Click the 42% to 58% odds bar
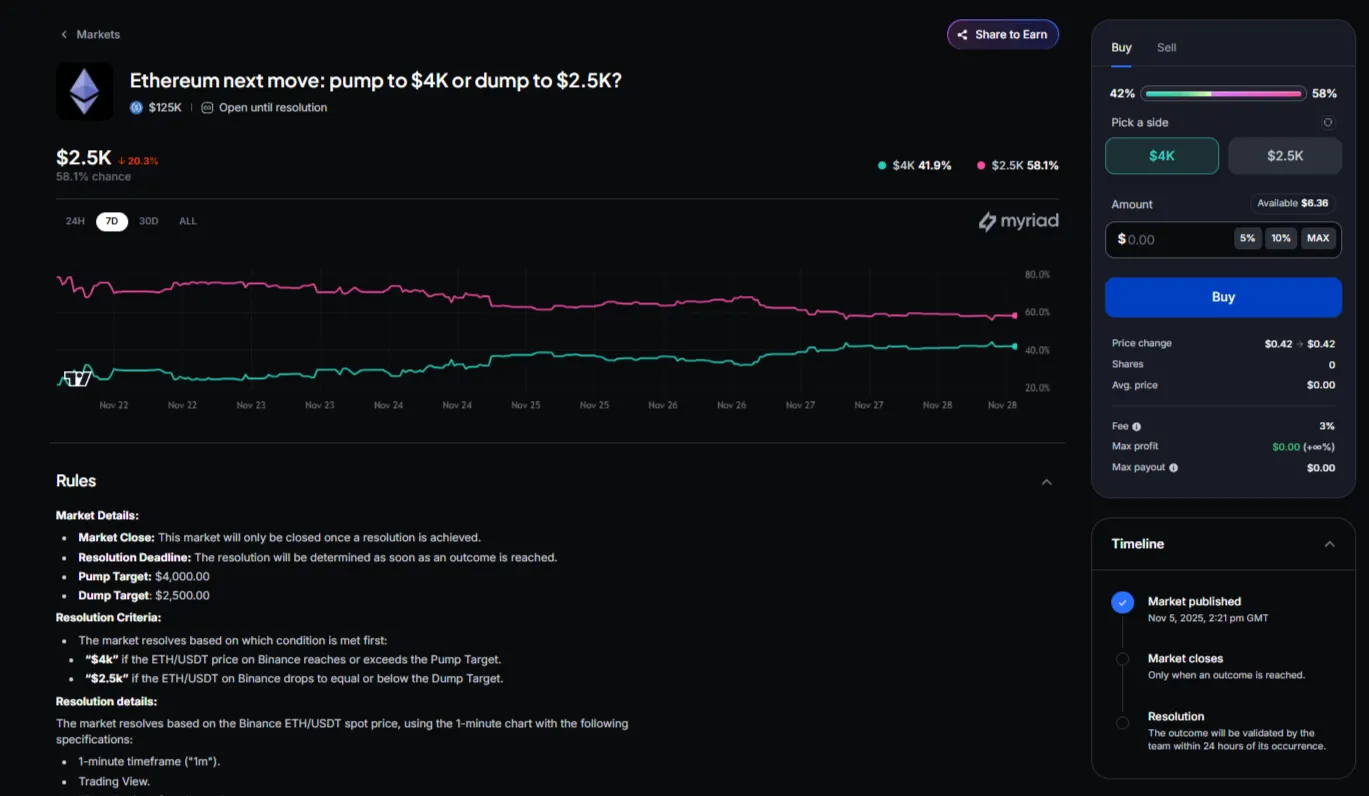Image resolution: width=1369 pixels, height=796 pixels. [x=1223, y=94]
